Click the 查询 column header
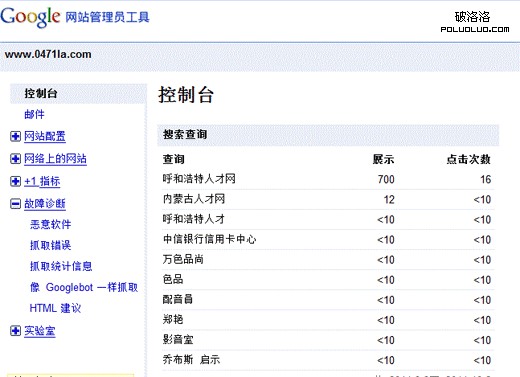This screenshot has width=520, height=377. point(173,159)
